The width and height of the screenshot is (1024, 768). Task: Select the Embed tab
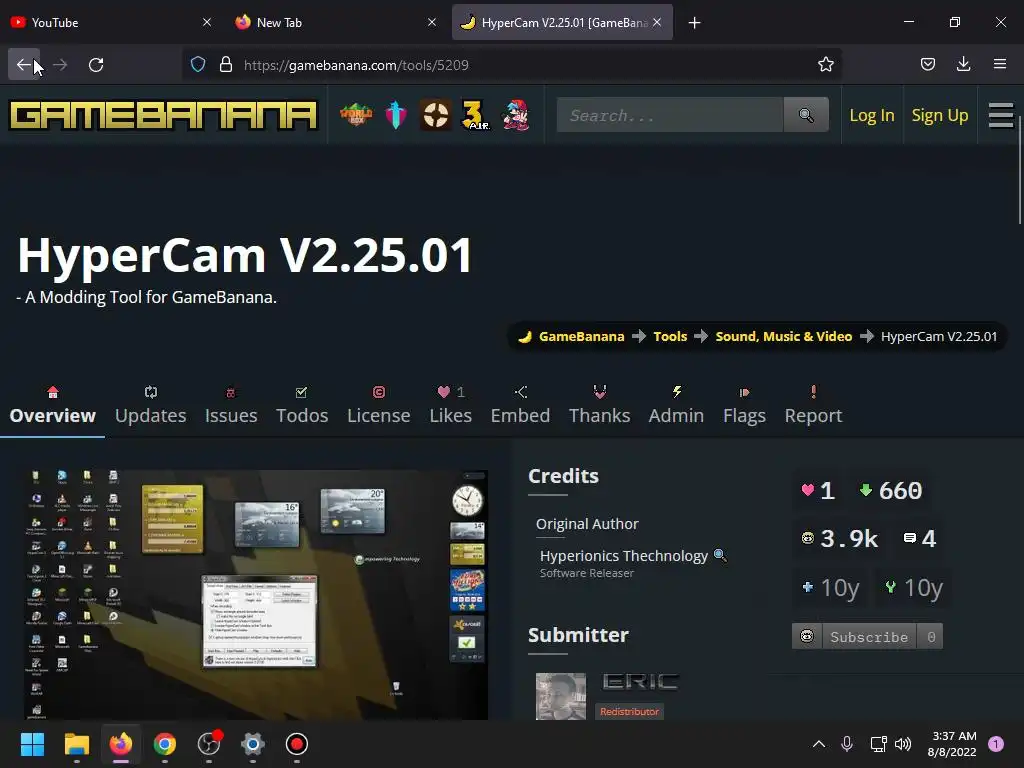[x=520, y=406]
